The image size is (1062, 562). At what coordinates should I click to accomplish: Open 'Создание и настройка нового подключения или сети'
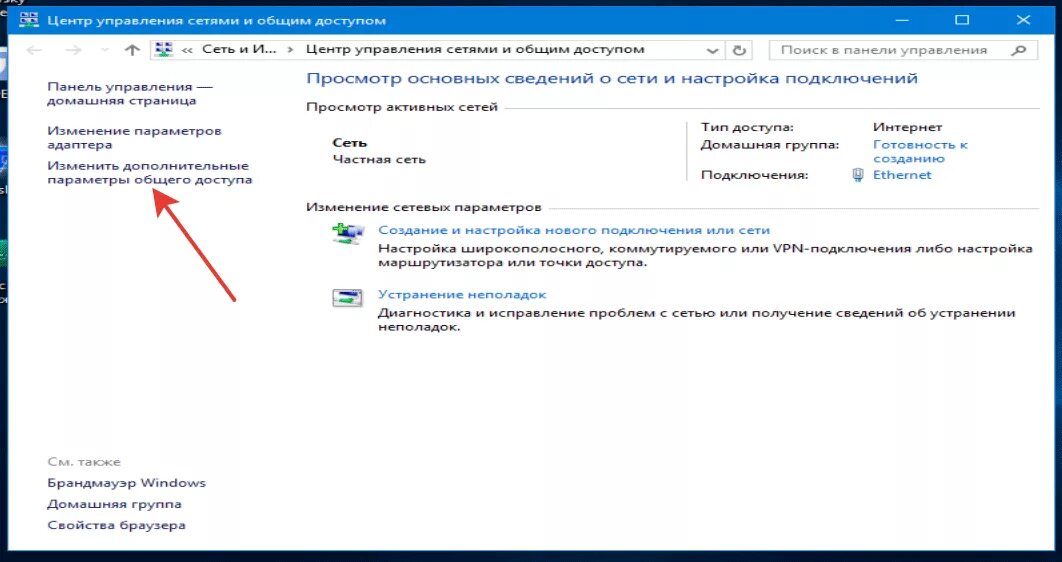(x=574, y=230)
